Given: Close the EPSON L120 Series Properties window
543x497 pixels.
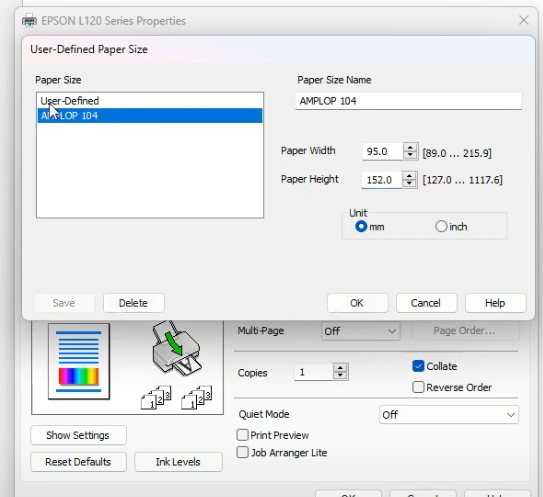Looking at the screenshot, I should click(524, 20).
